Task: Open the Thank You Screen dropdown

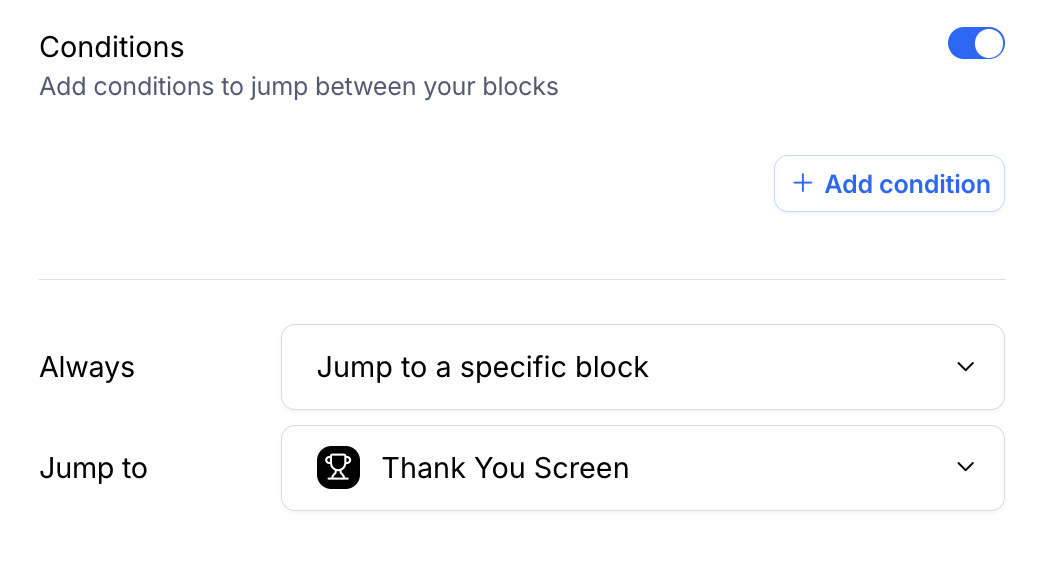Action: [x=642, y=468]
